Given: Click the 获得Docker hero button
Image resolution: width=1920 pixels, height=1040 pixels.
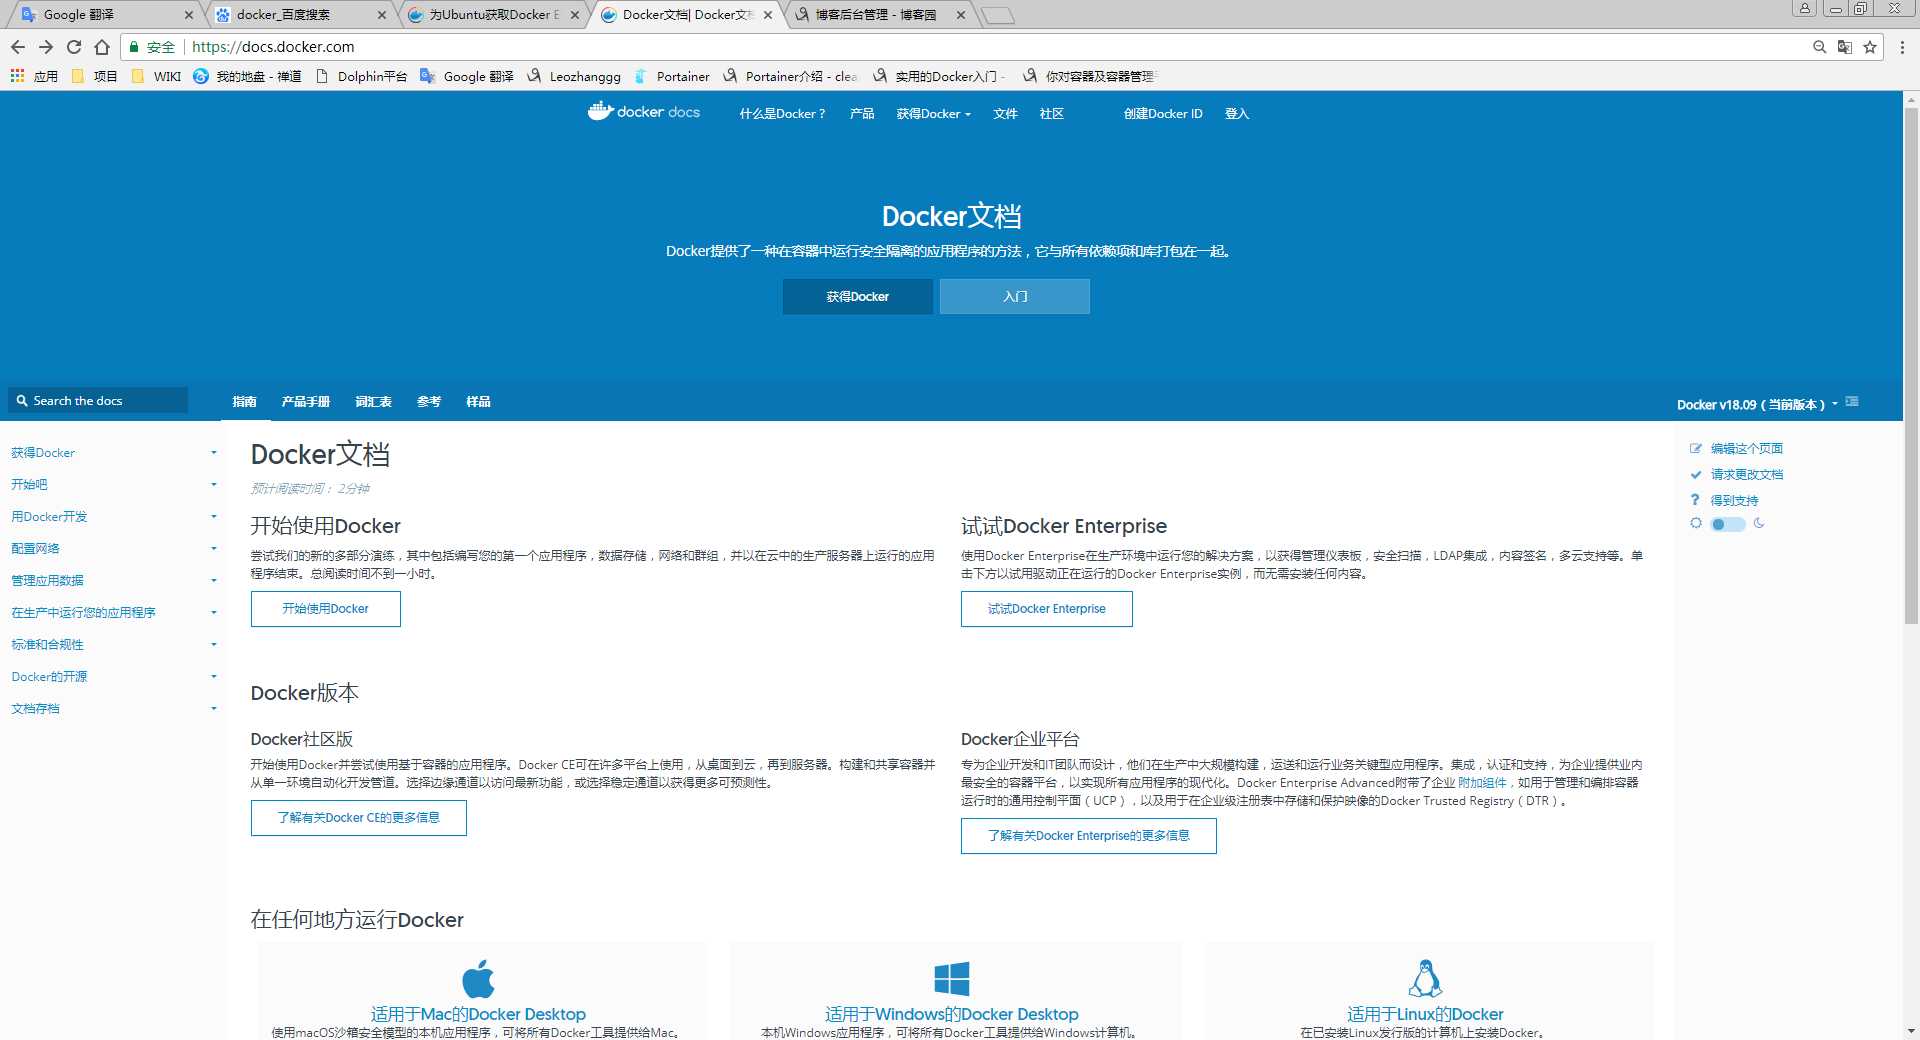Looking at the screenshot, I should pyautogui.click(x=857, y=297).
